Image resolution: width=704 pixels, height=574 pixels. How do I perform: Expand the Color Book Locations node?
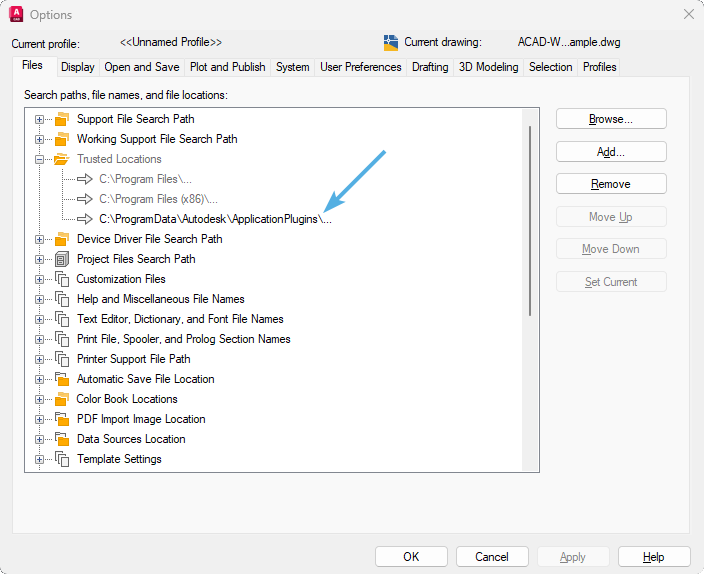[40, 399]
